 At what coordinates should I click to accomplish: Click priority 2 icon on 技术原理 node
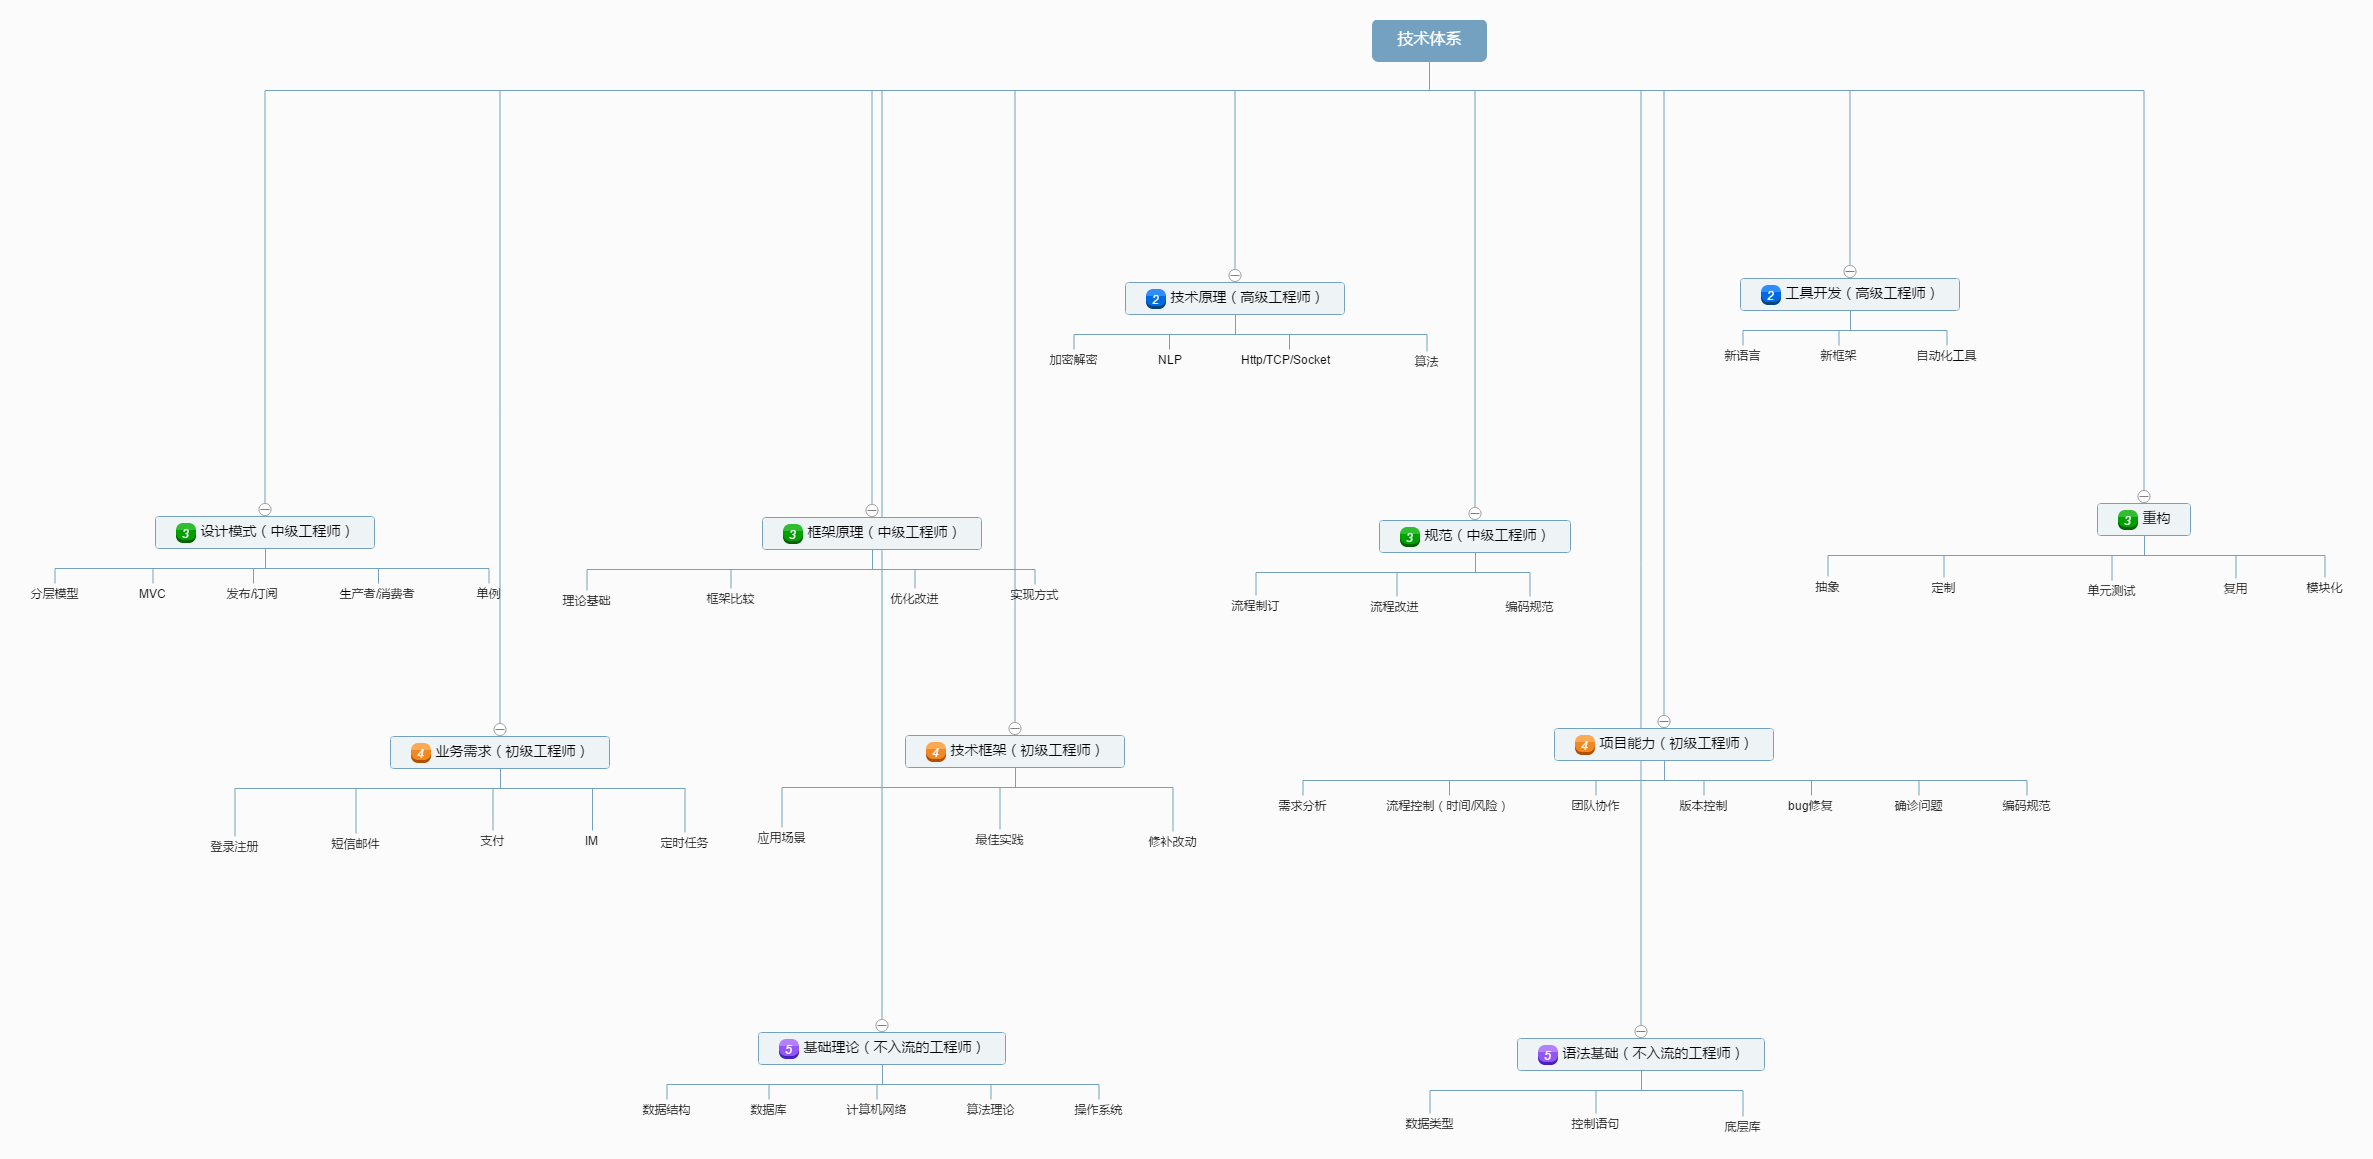click(1155, 299)
